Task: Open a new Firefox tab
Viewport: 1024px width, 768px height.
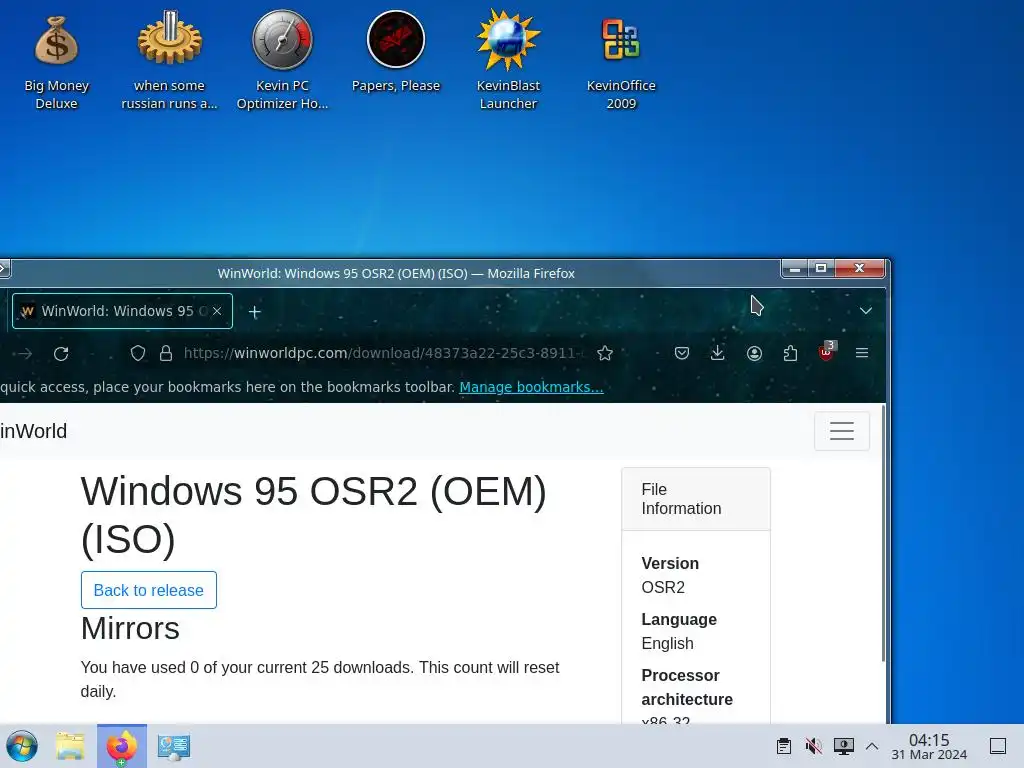Action: click(255, 312)
